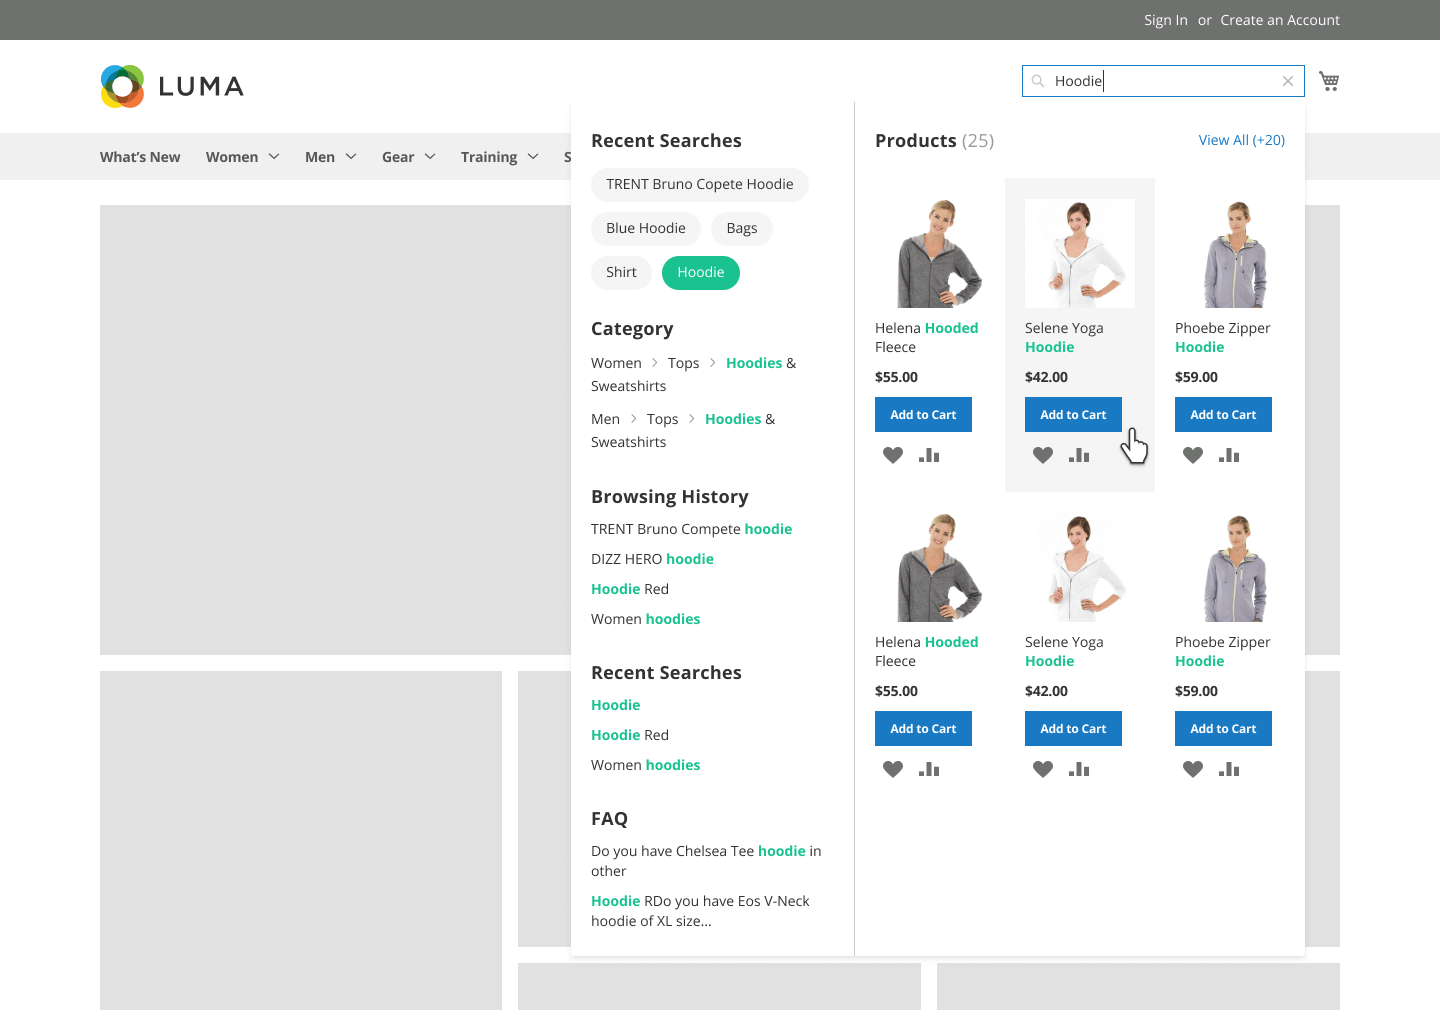The height and width of the screenshot is (1010, 1440).
Task: Add second-row Phoebe Zipper Hoodie to cart
Action: [x=1223, y=729]
